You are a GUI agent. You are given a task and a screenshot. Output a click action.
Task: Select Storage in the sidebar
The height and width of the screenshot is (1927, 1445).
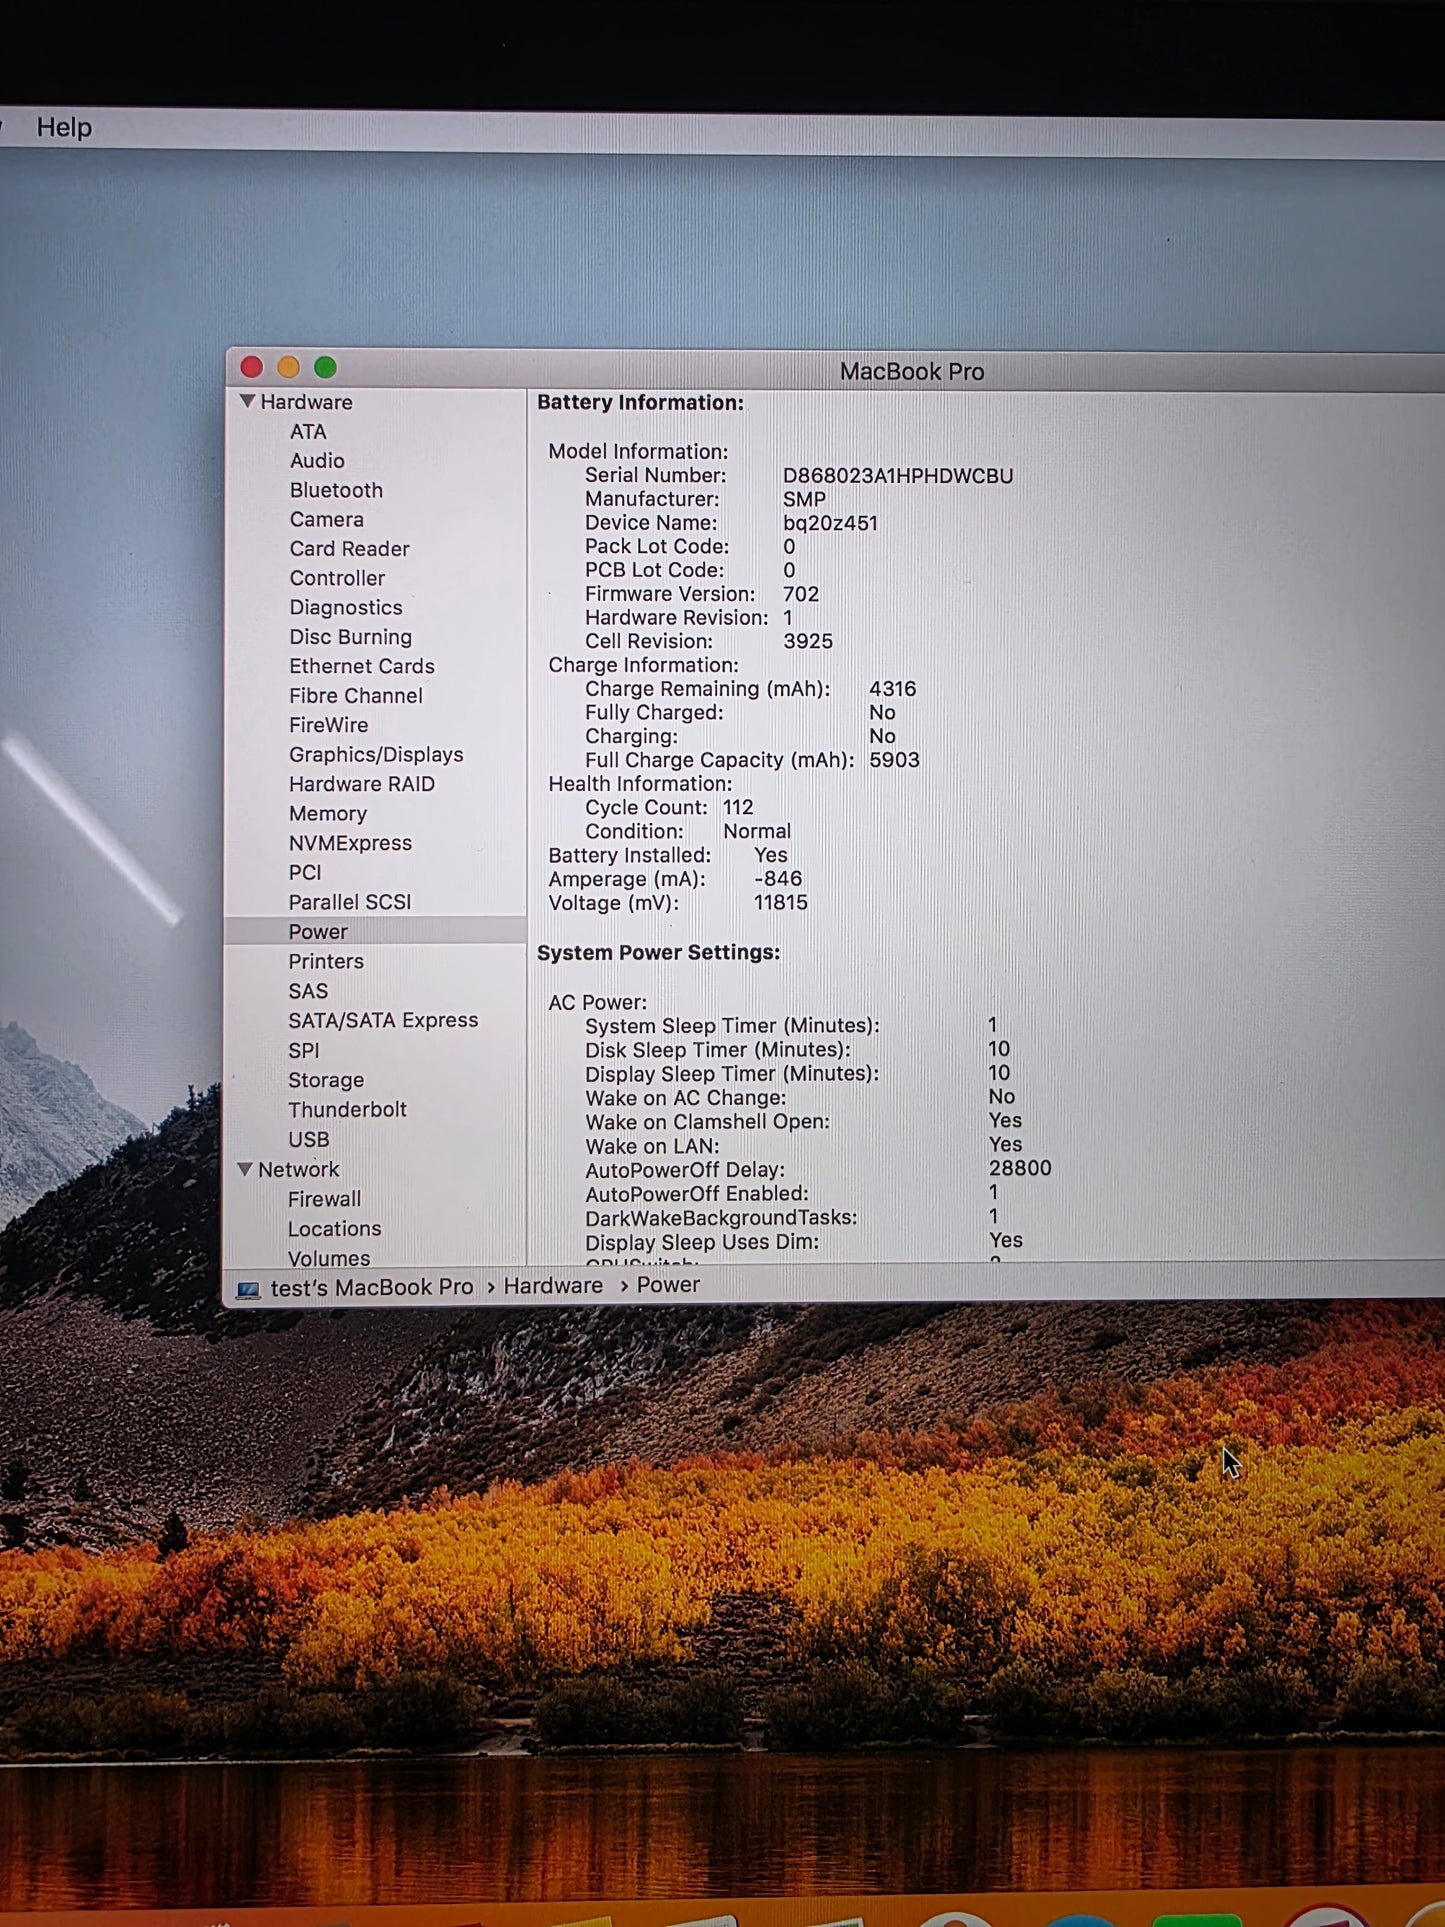click(x=326, y=1080)
